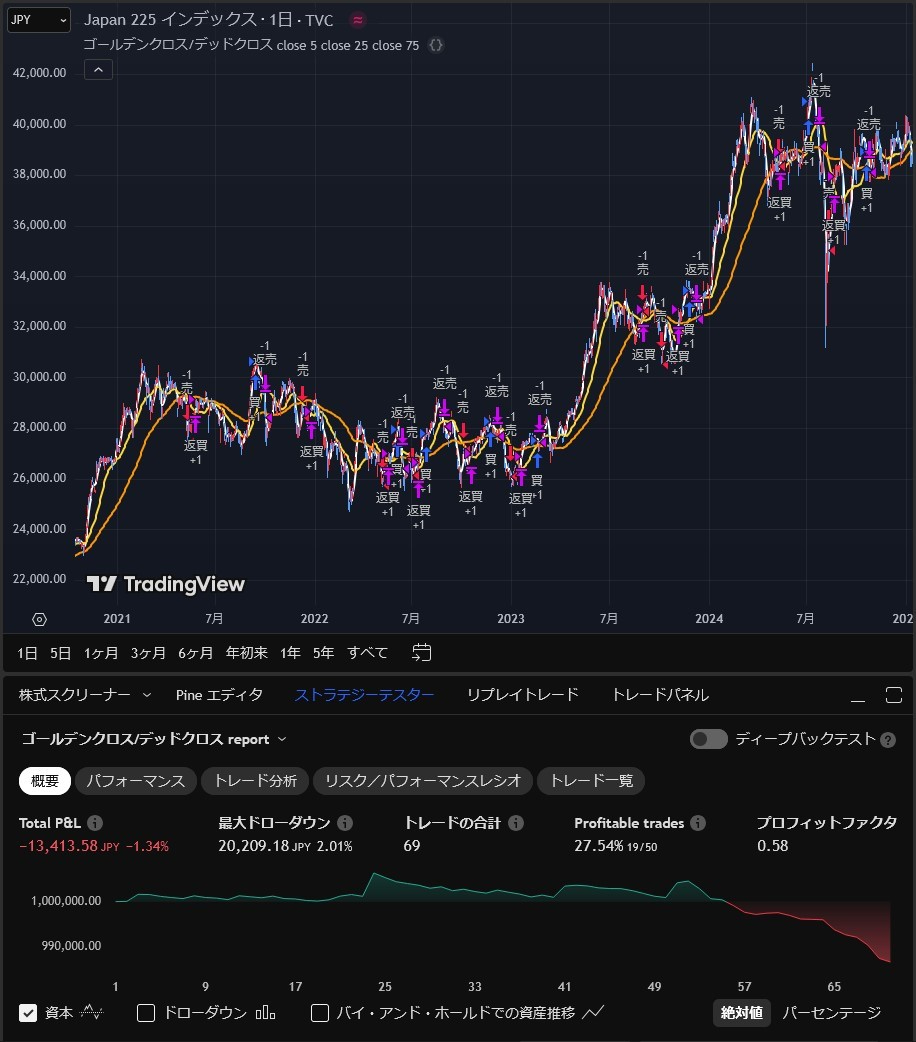Screen dimensions: 916x1042
Task: Click the bar chart icon beside ドローダウン
Action: 265,1012
